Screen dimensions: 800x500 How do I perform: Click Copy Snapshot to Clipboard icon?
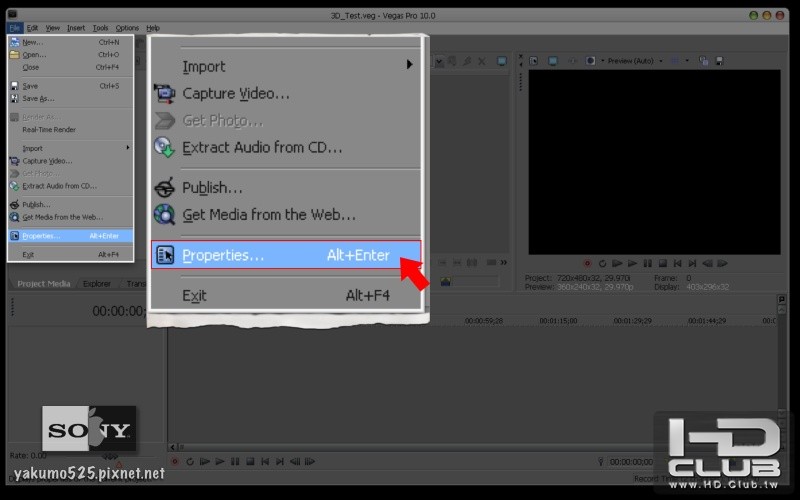click(704, 61)
